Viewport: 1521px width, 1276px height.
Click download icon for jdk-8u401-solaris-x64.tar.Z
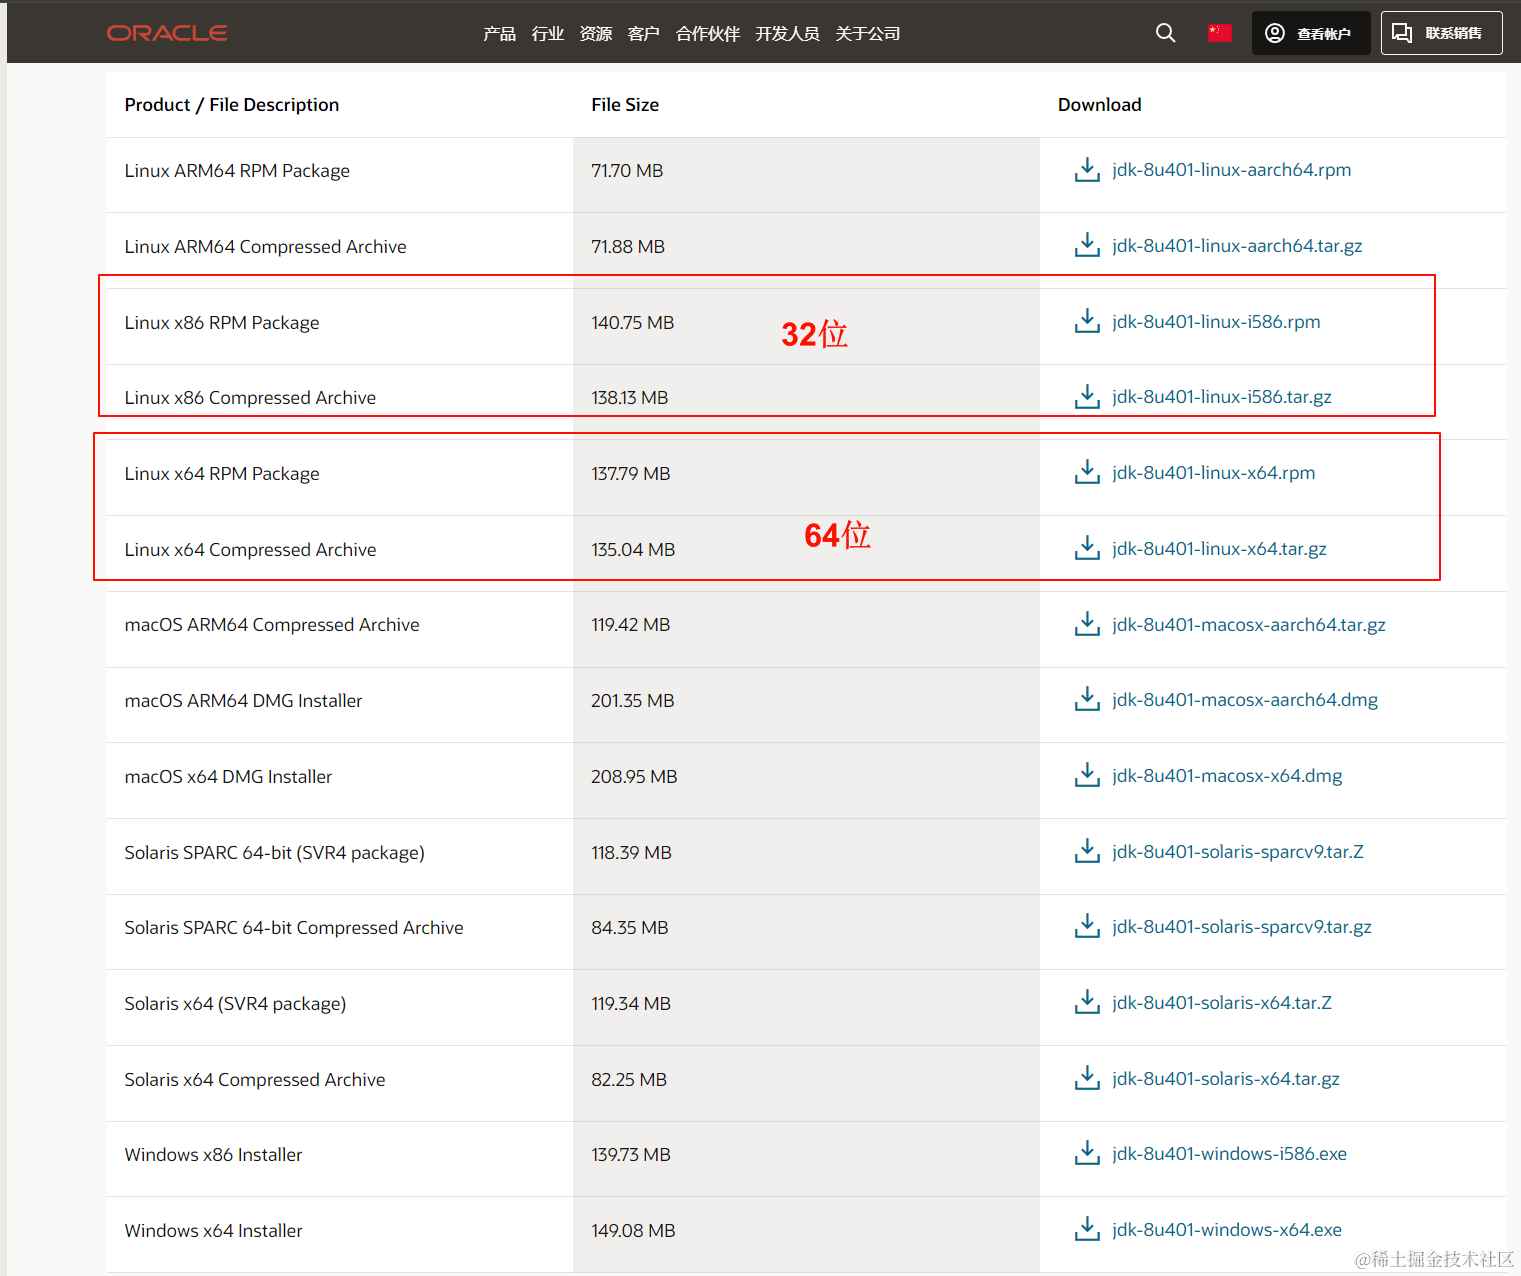1087,1002
